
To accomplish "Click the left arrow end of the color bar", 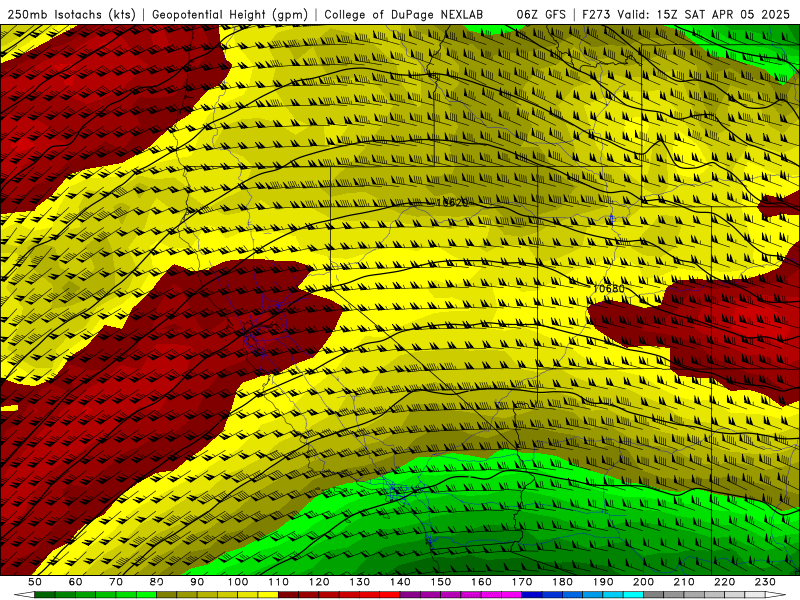I will point(24,595).
